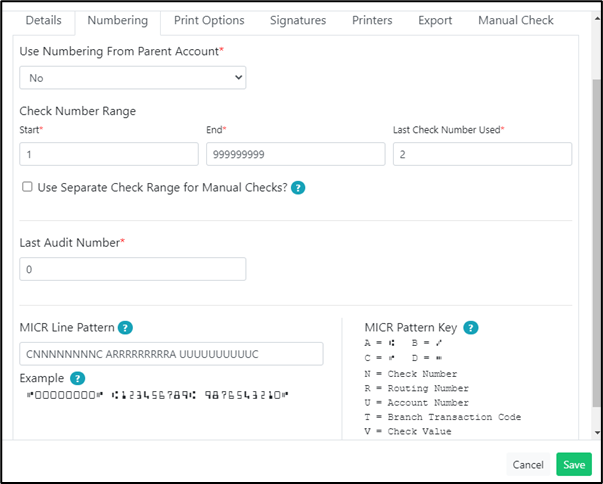Image resolution: width=603 pixels, height=484 pixels.
Task: Click the Example help icon
Action: coord(77,378)
